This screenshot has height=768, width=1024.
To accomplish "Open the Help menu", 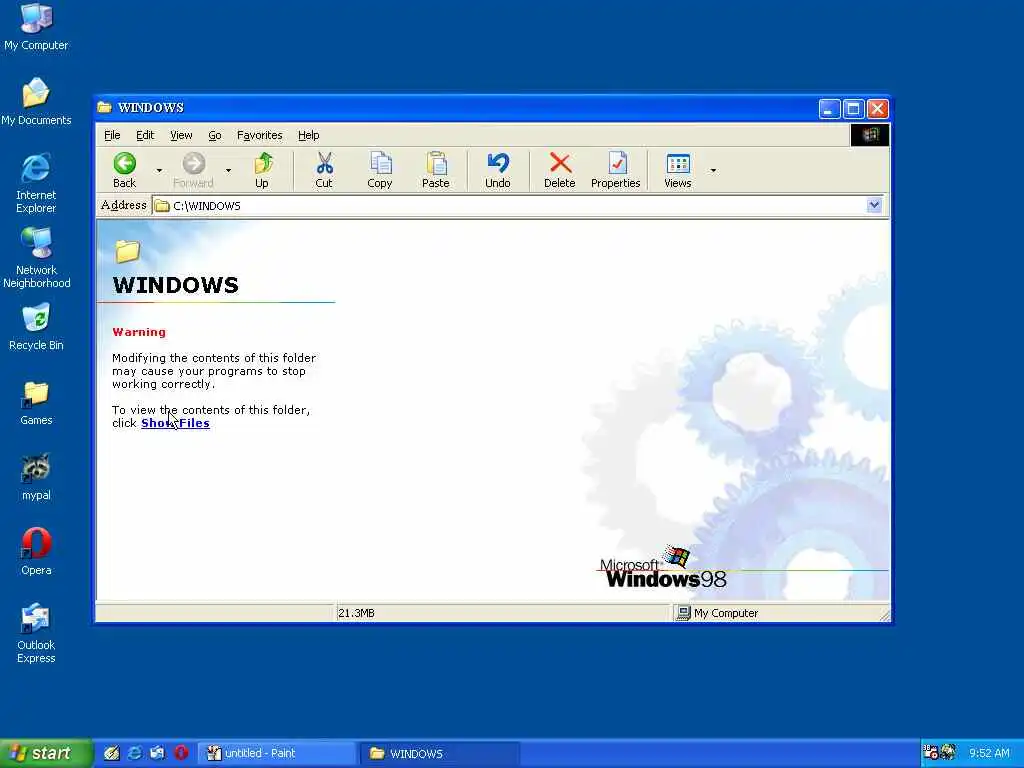I will click(x=308, y=135).
